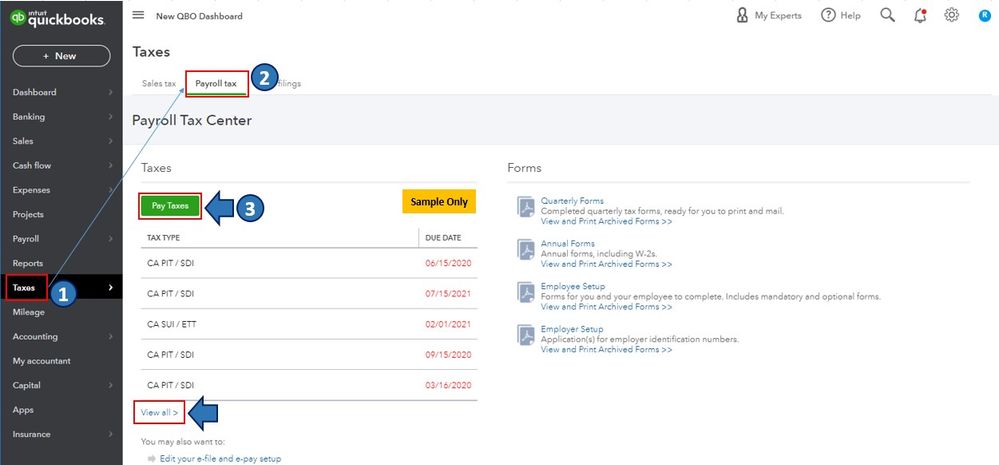Image resolution: width=999 pixels, height=465 pixels.
Task: Open Edit your e-file and e-pay setup
Action: click(220, 459)
